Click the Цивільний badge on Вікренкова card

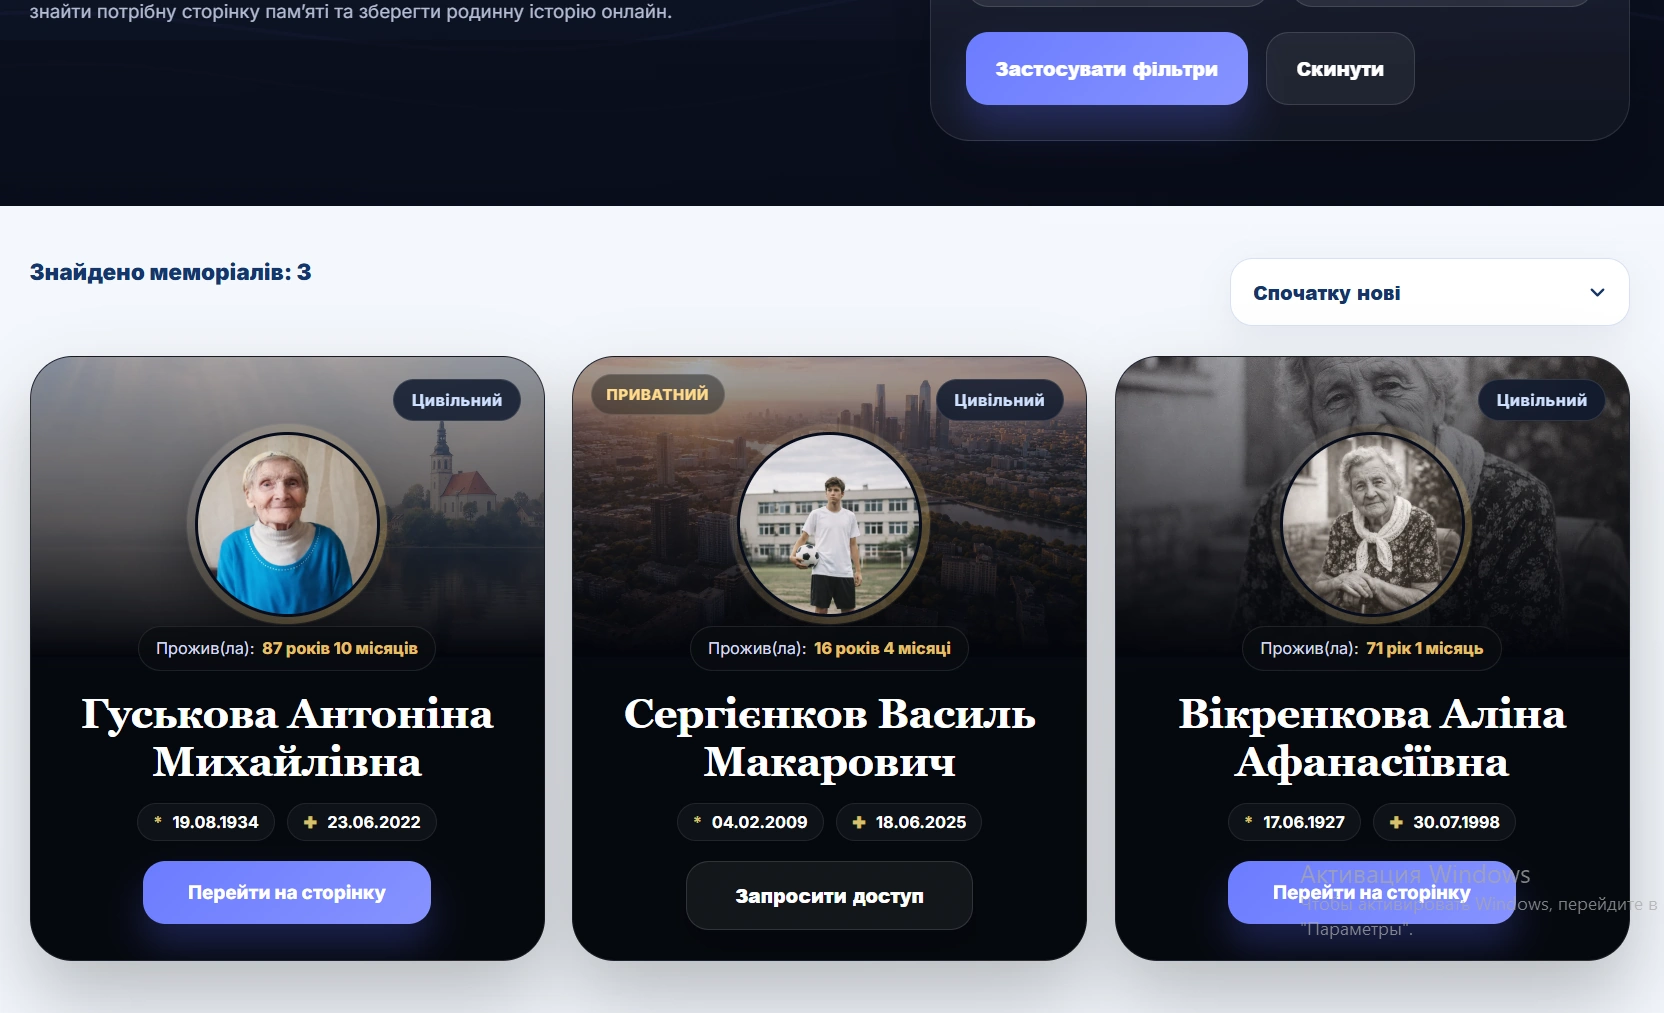click(1541, 400)
